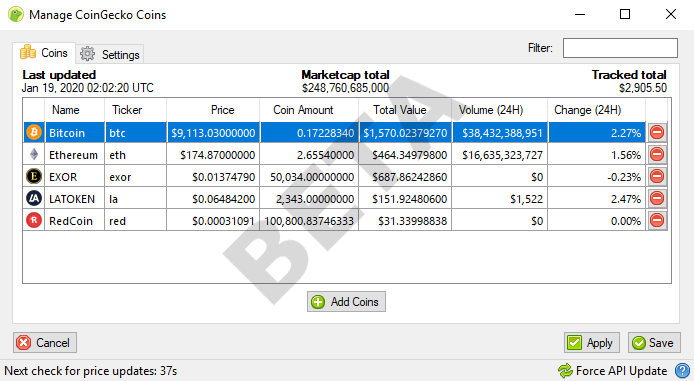Select the EXOR name cell
Screen dimensions: 694x381
tap(74, 177)
